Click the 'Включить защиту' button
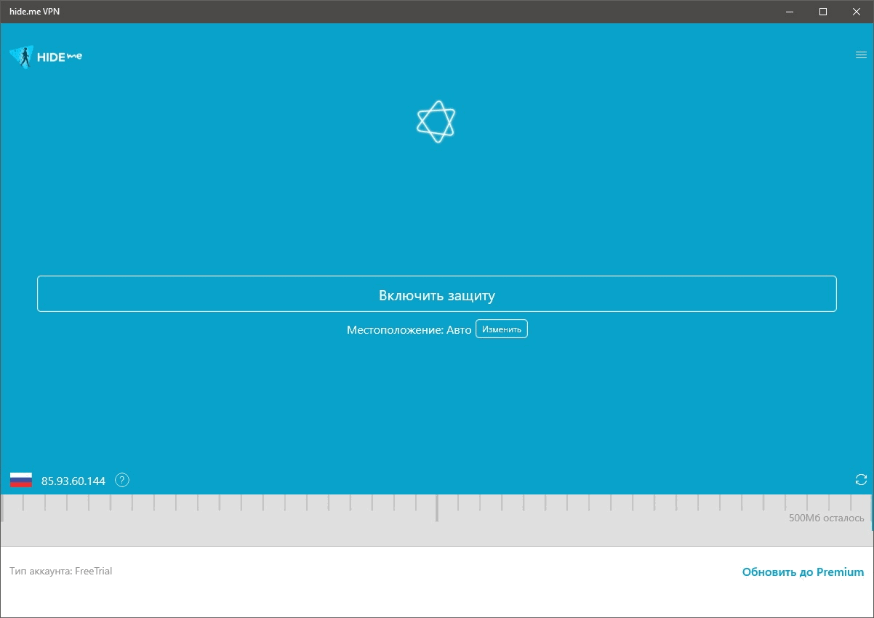This screenshot has height=618, width=874. 436,294
